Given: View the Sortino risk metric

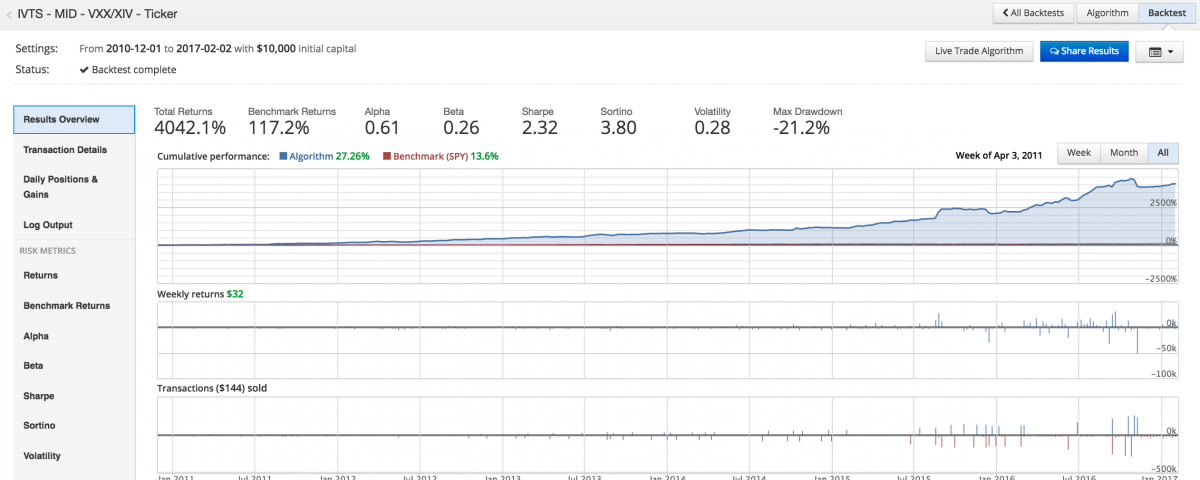Looking at the screenshot, I should (40, 426).
